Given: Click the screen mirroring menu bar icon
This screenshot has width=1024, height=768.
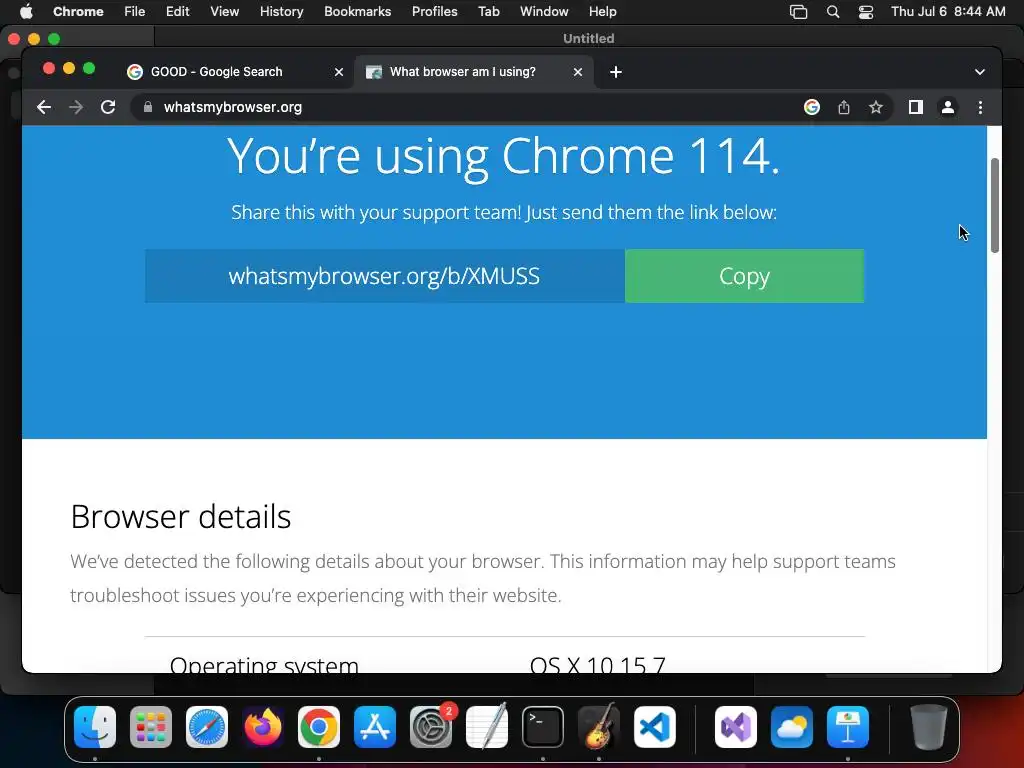Looking at the screenshot, I should coord(798,12).
